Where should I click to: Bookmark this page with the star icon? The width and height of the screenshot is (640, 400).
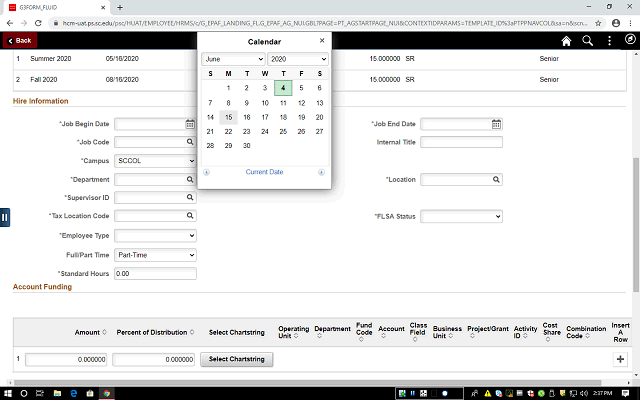tap(598, 23)
